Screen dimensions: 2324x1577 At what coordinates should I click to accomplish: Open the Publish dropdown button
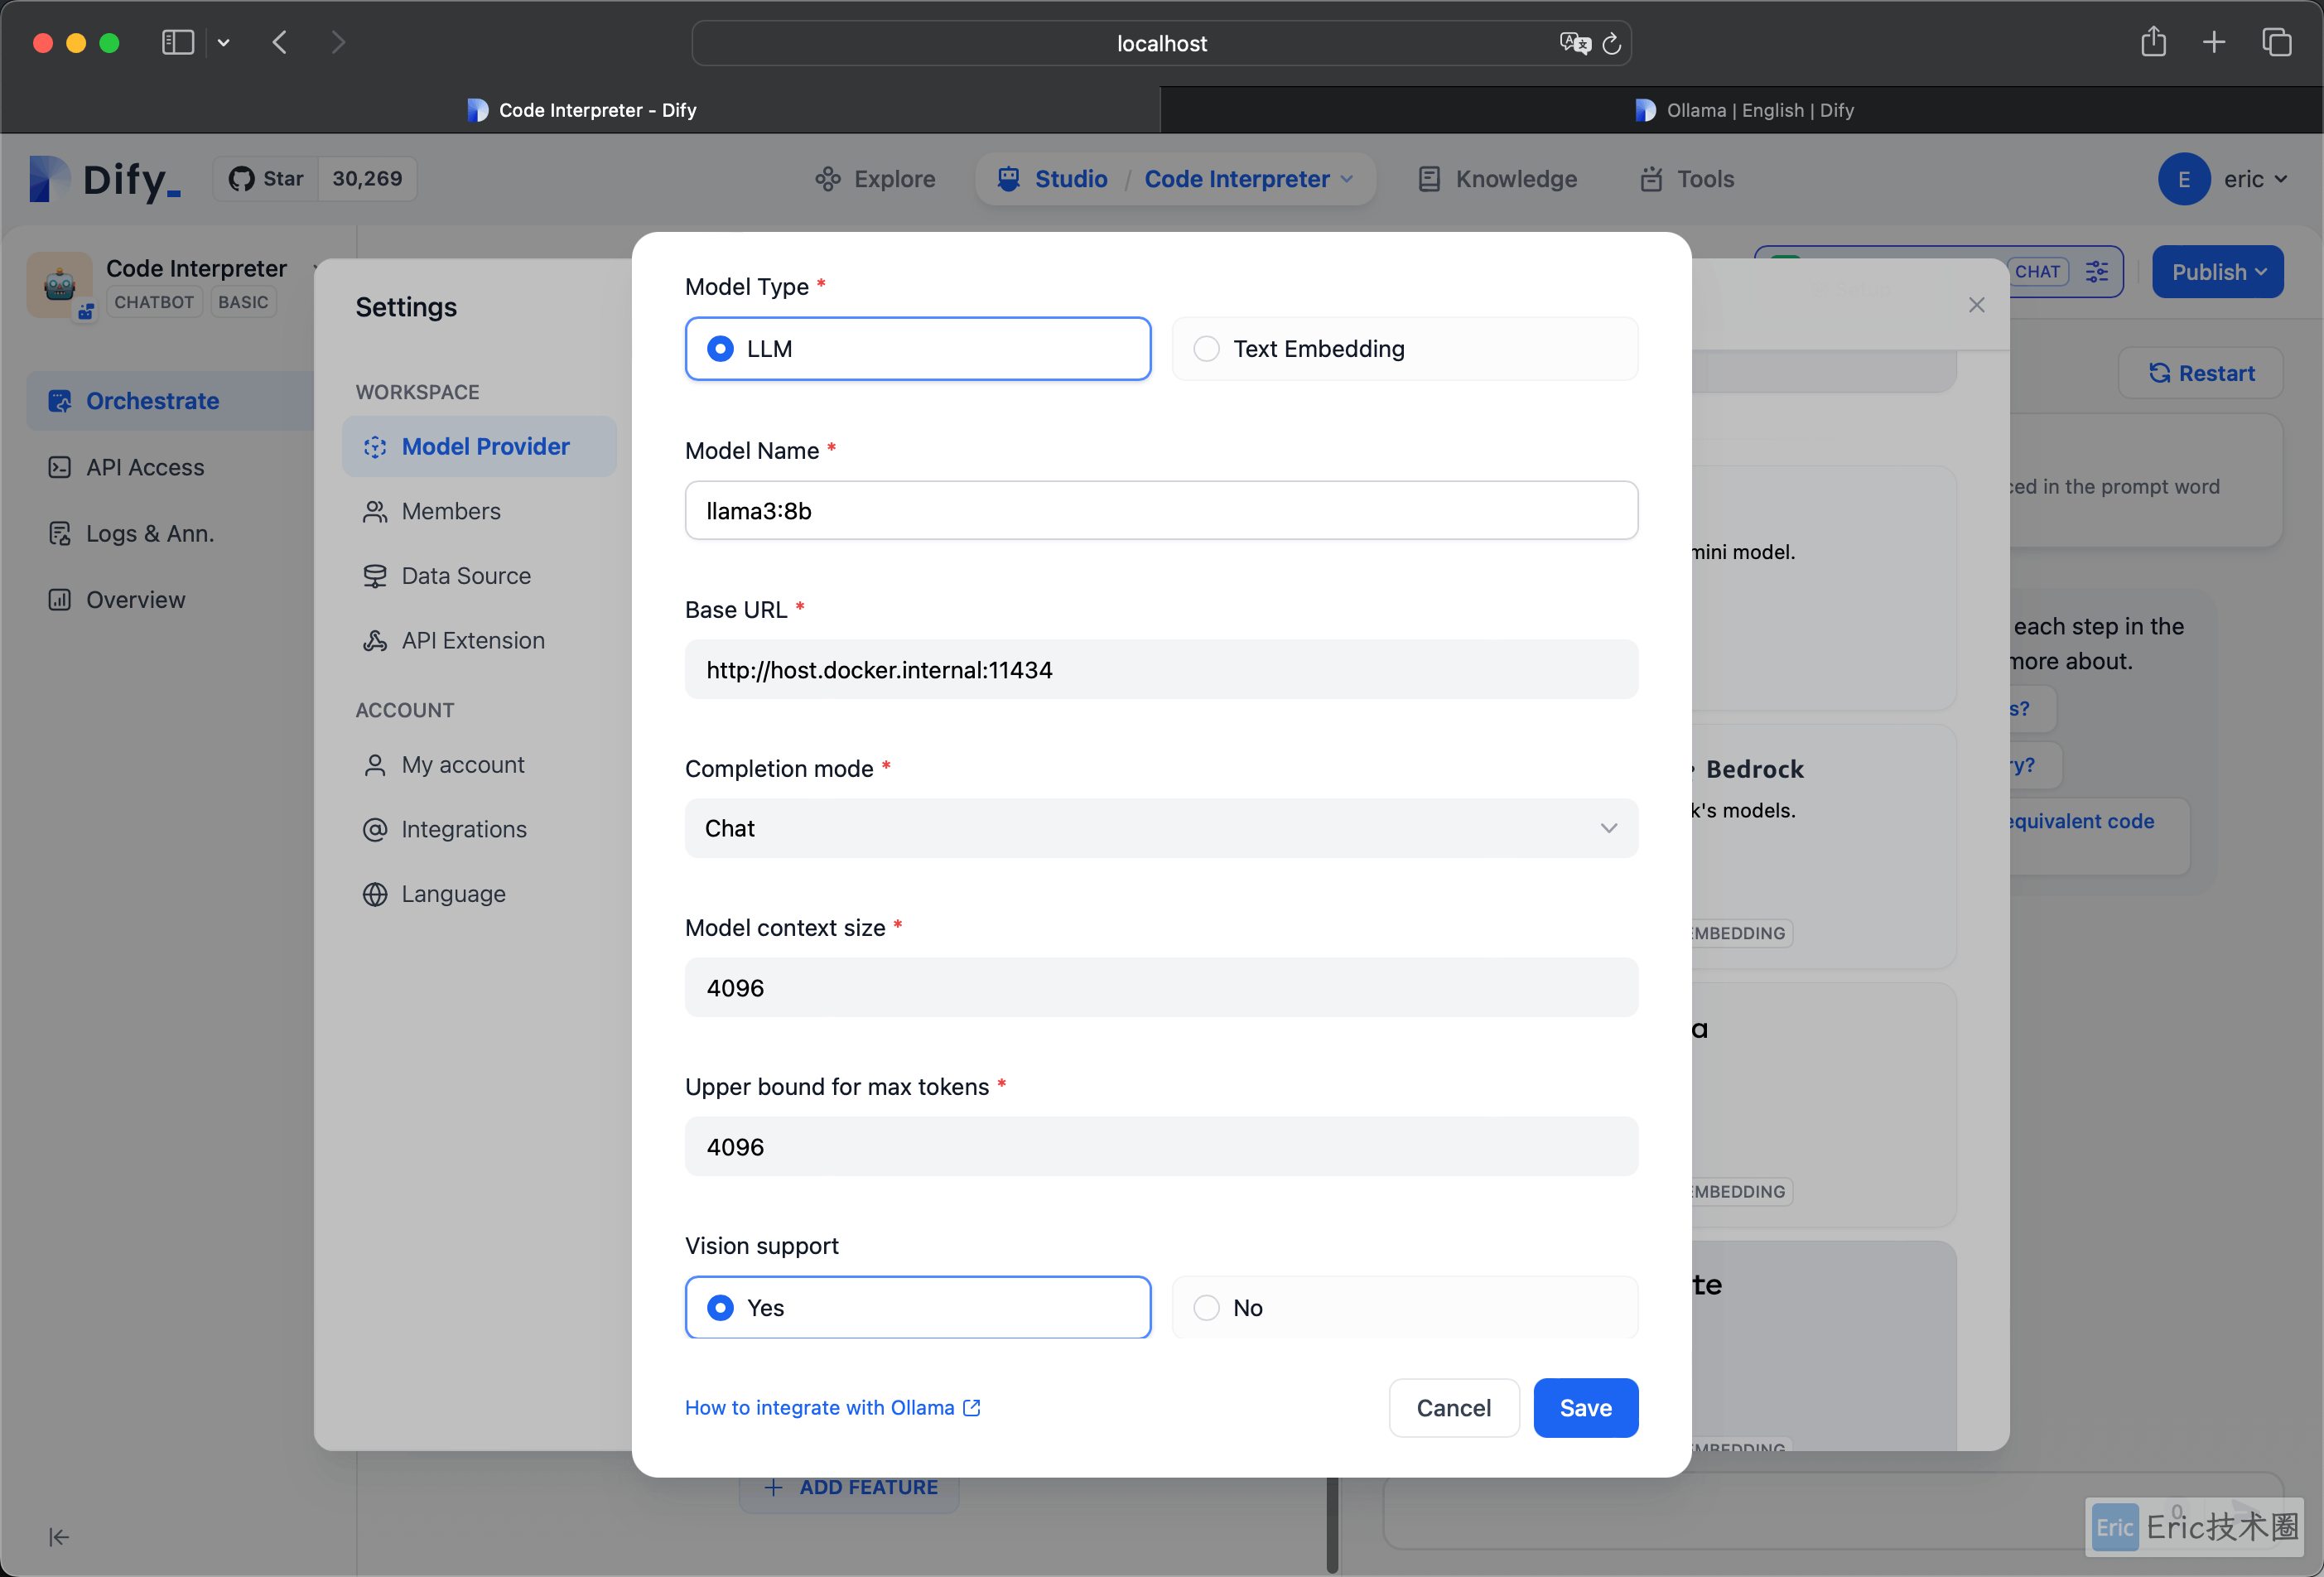click(2218, 272)
